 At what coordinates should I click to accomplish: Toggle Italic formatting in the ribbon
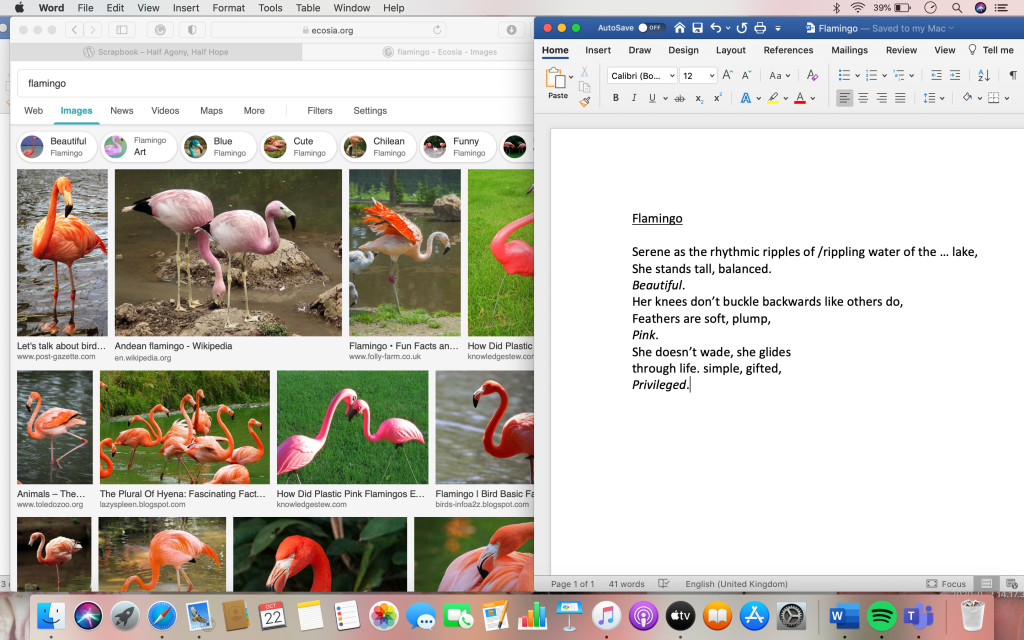click(634, 98)
